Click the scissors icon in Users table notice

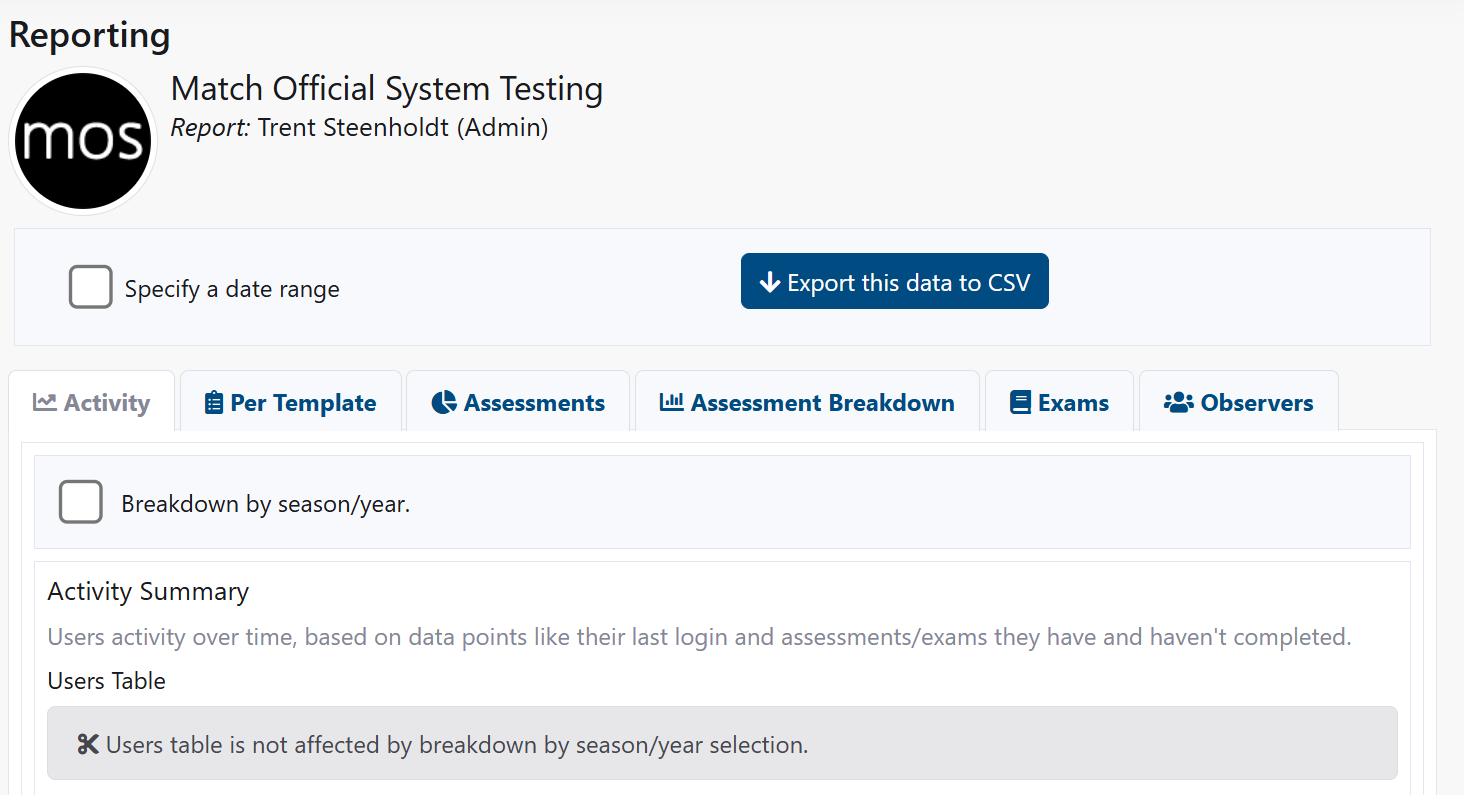pyautogui.click(x=88, y=744)
